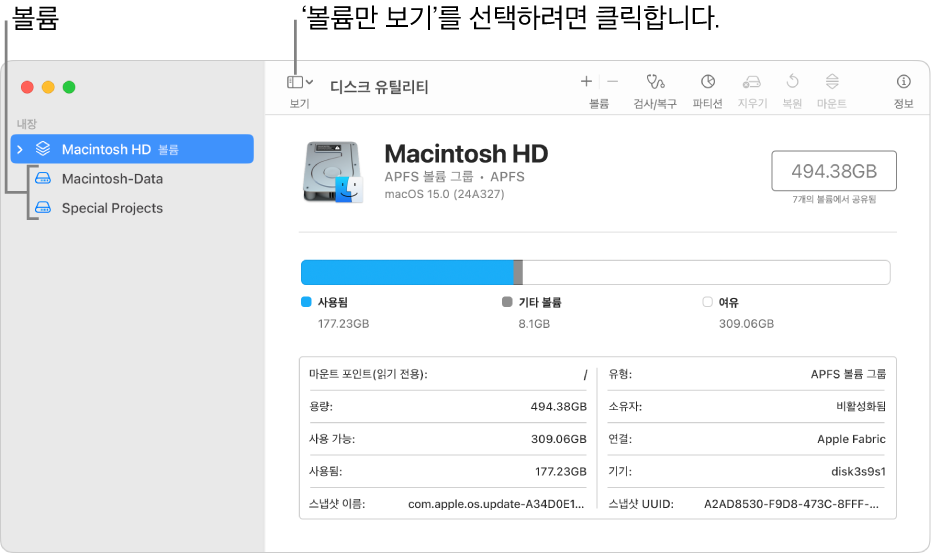This screenshot has width=931, height=556.
Task: Click the blue 사용됨 legend swatch
Action: click(x=306, y=302)
